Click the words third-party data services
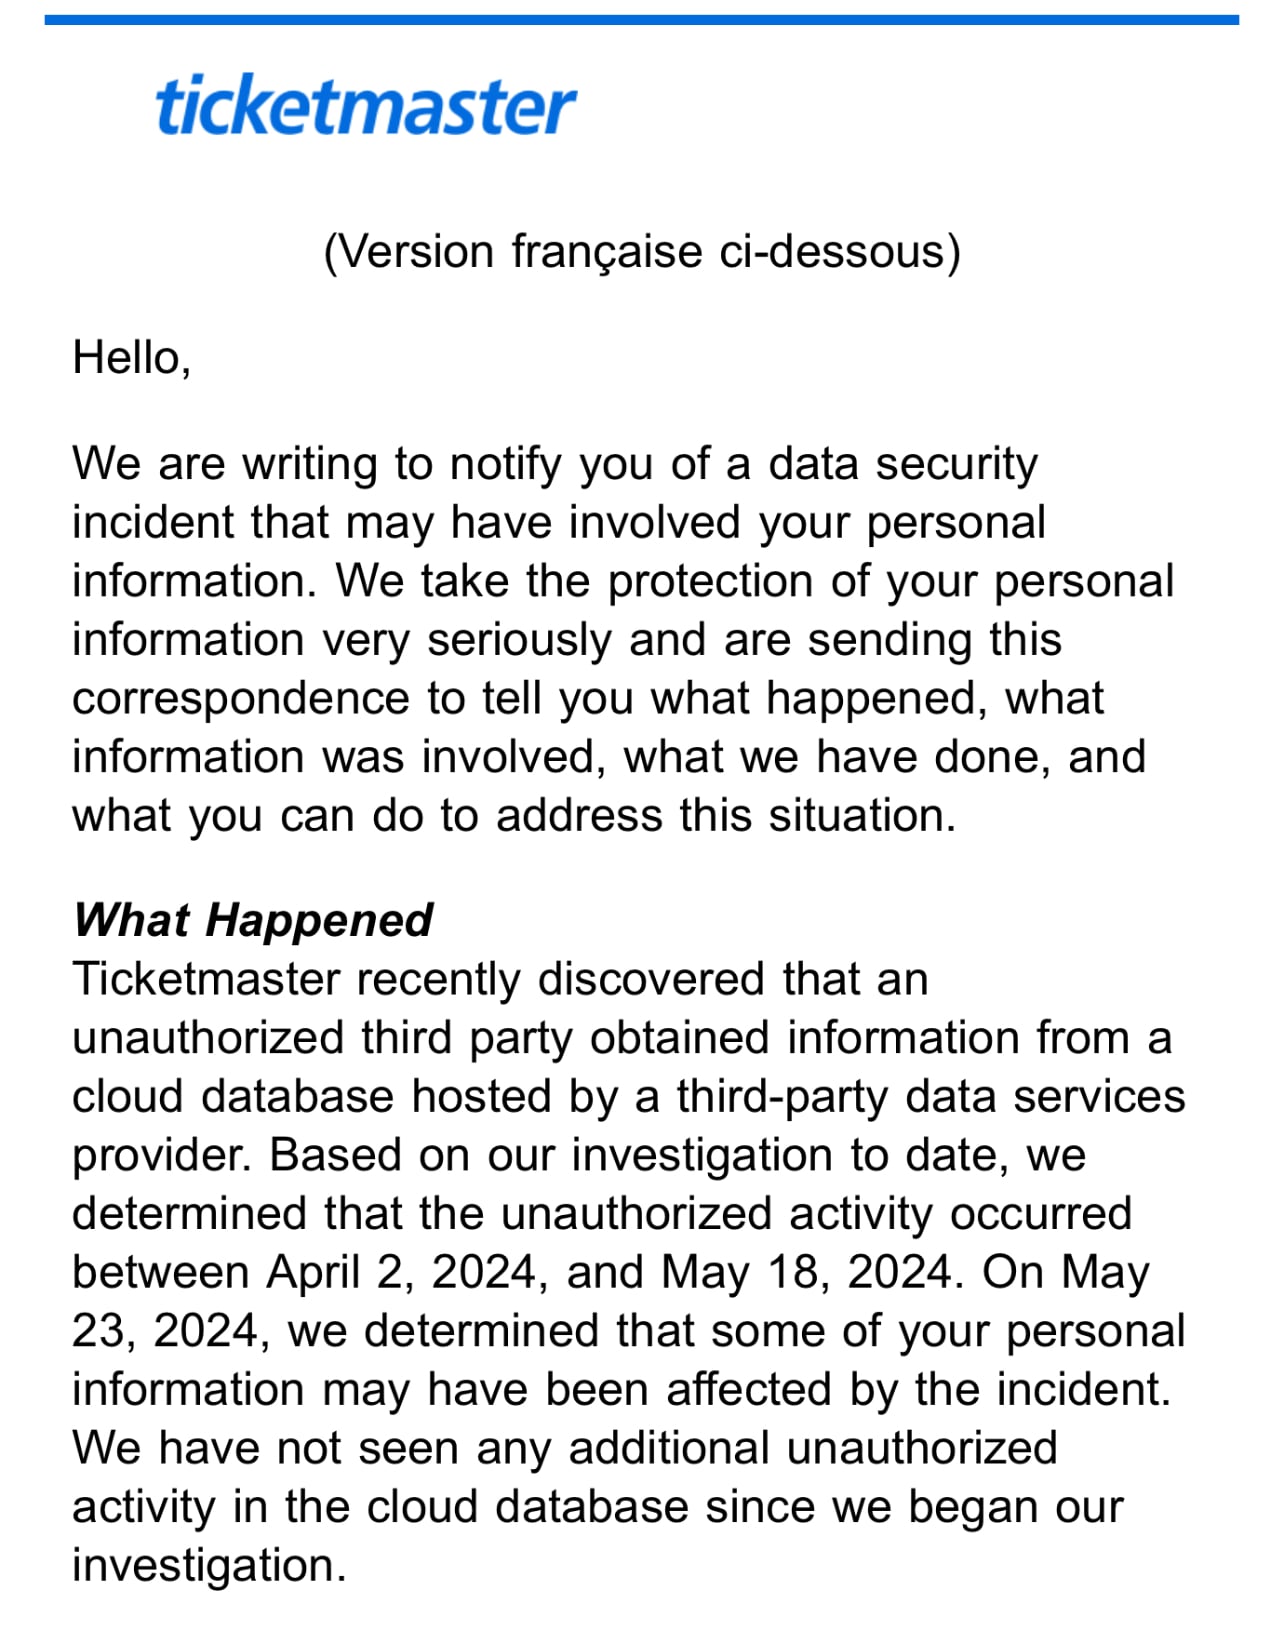 point(931,1096)
